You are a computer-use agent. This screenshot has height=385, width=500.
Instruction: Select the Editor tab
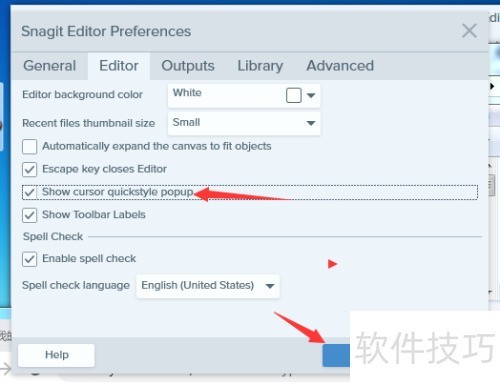click(119, 66)
